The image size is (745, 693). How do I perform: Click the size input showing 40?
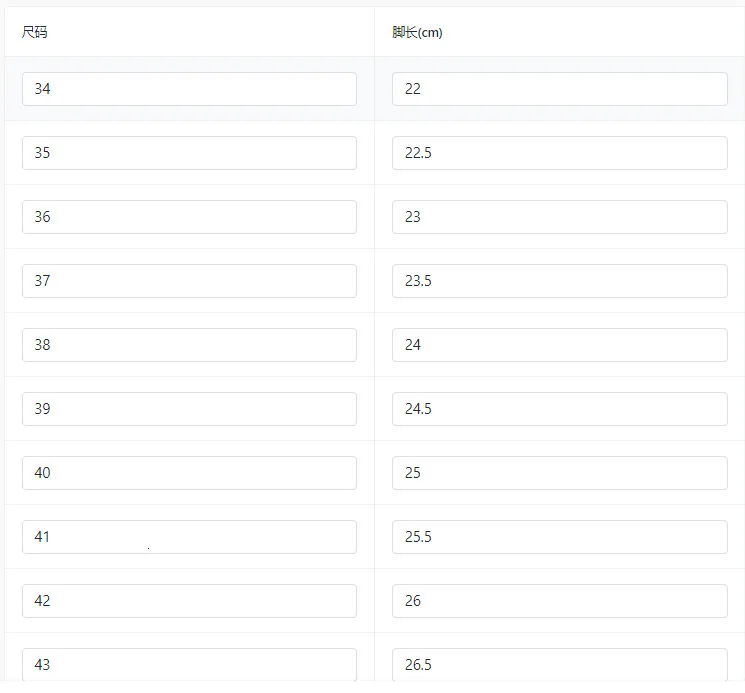click(189, 473)
